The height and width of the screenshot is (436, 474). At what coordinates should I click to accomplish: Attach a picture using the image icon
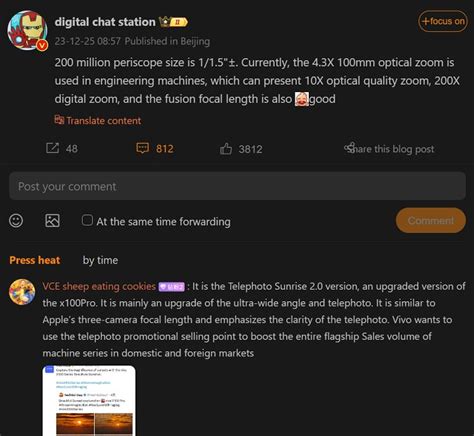click(52, 221)
